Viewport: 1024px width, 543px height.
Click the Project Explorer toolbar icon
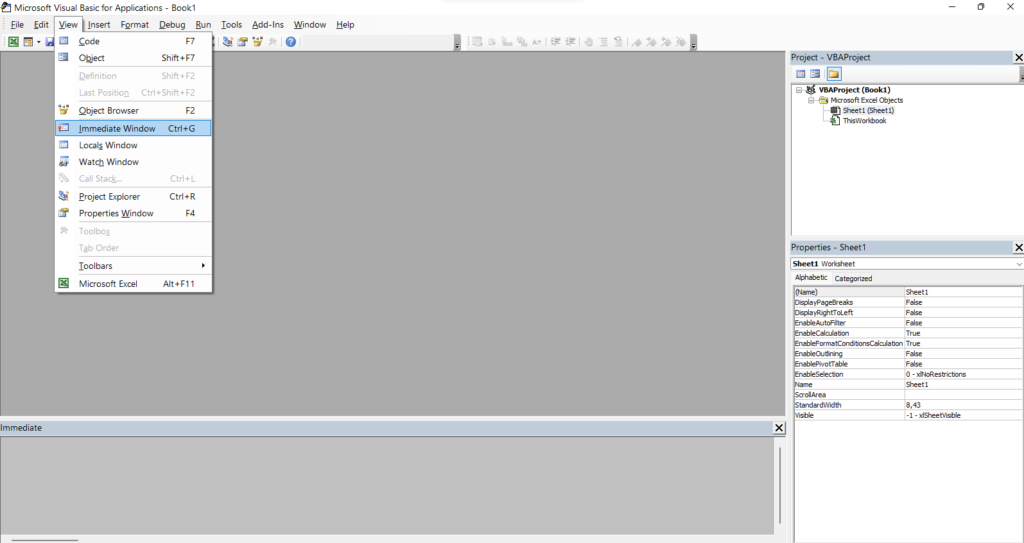[x=227, y=42]
